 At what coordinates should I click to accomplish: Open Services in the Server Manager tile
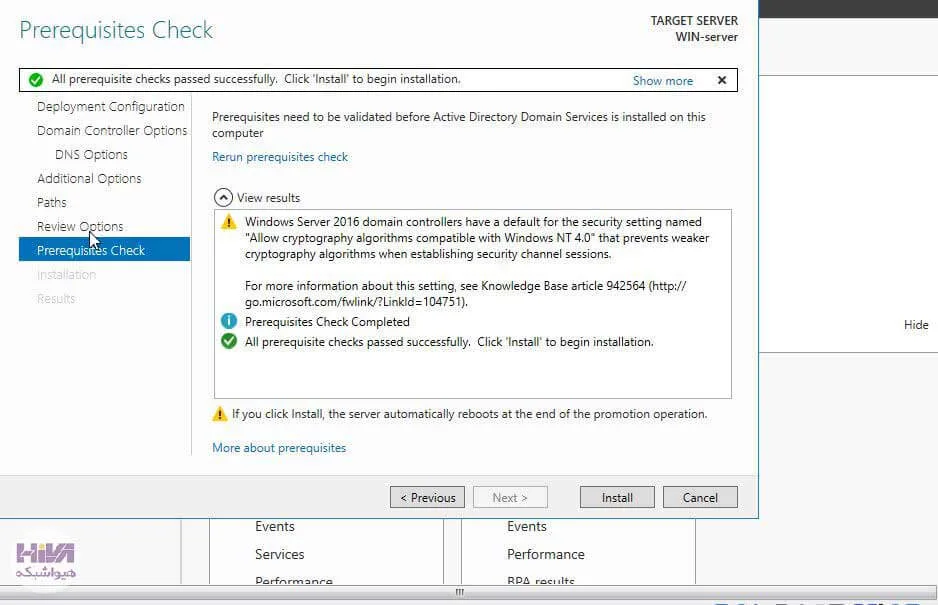coord(279,555)
